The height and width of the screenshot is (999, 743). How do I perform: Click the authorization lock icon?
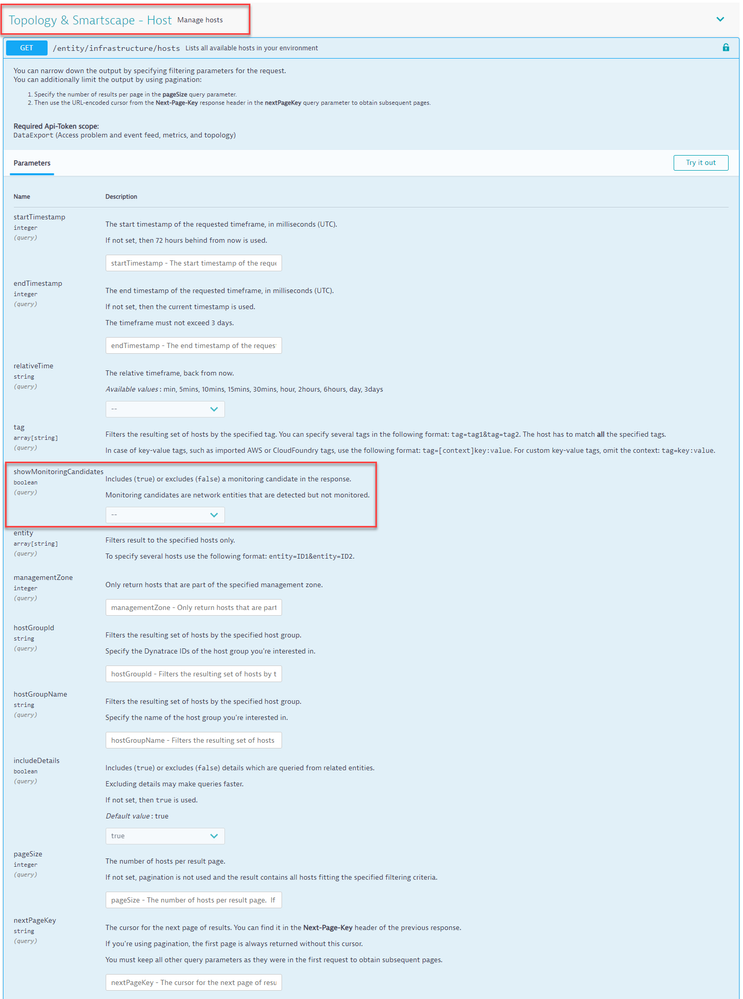[725, 47]
